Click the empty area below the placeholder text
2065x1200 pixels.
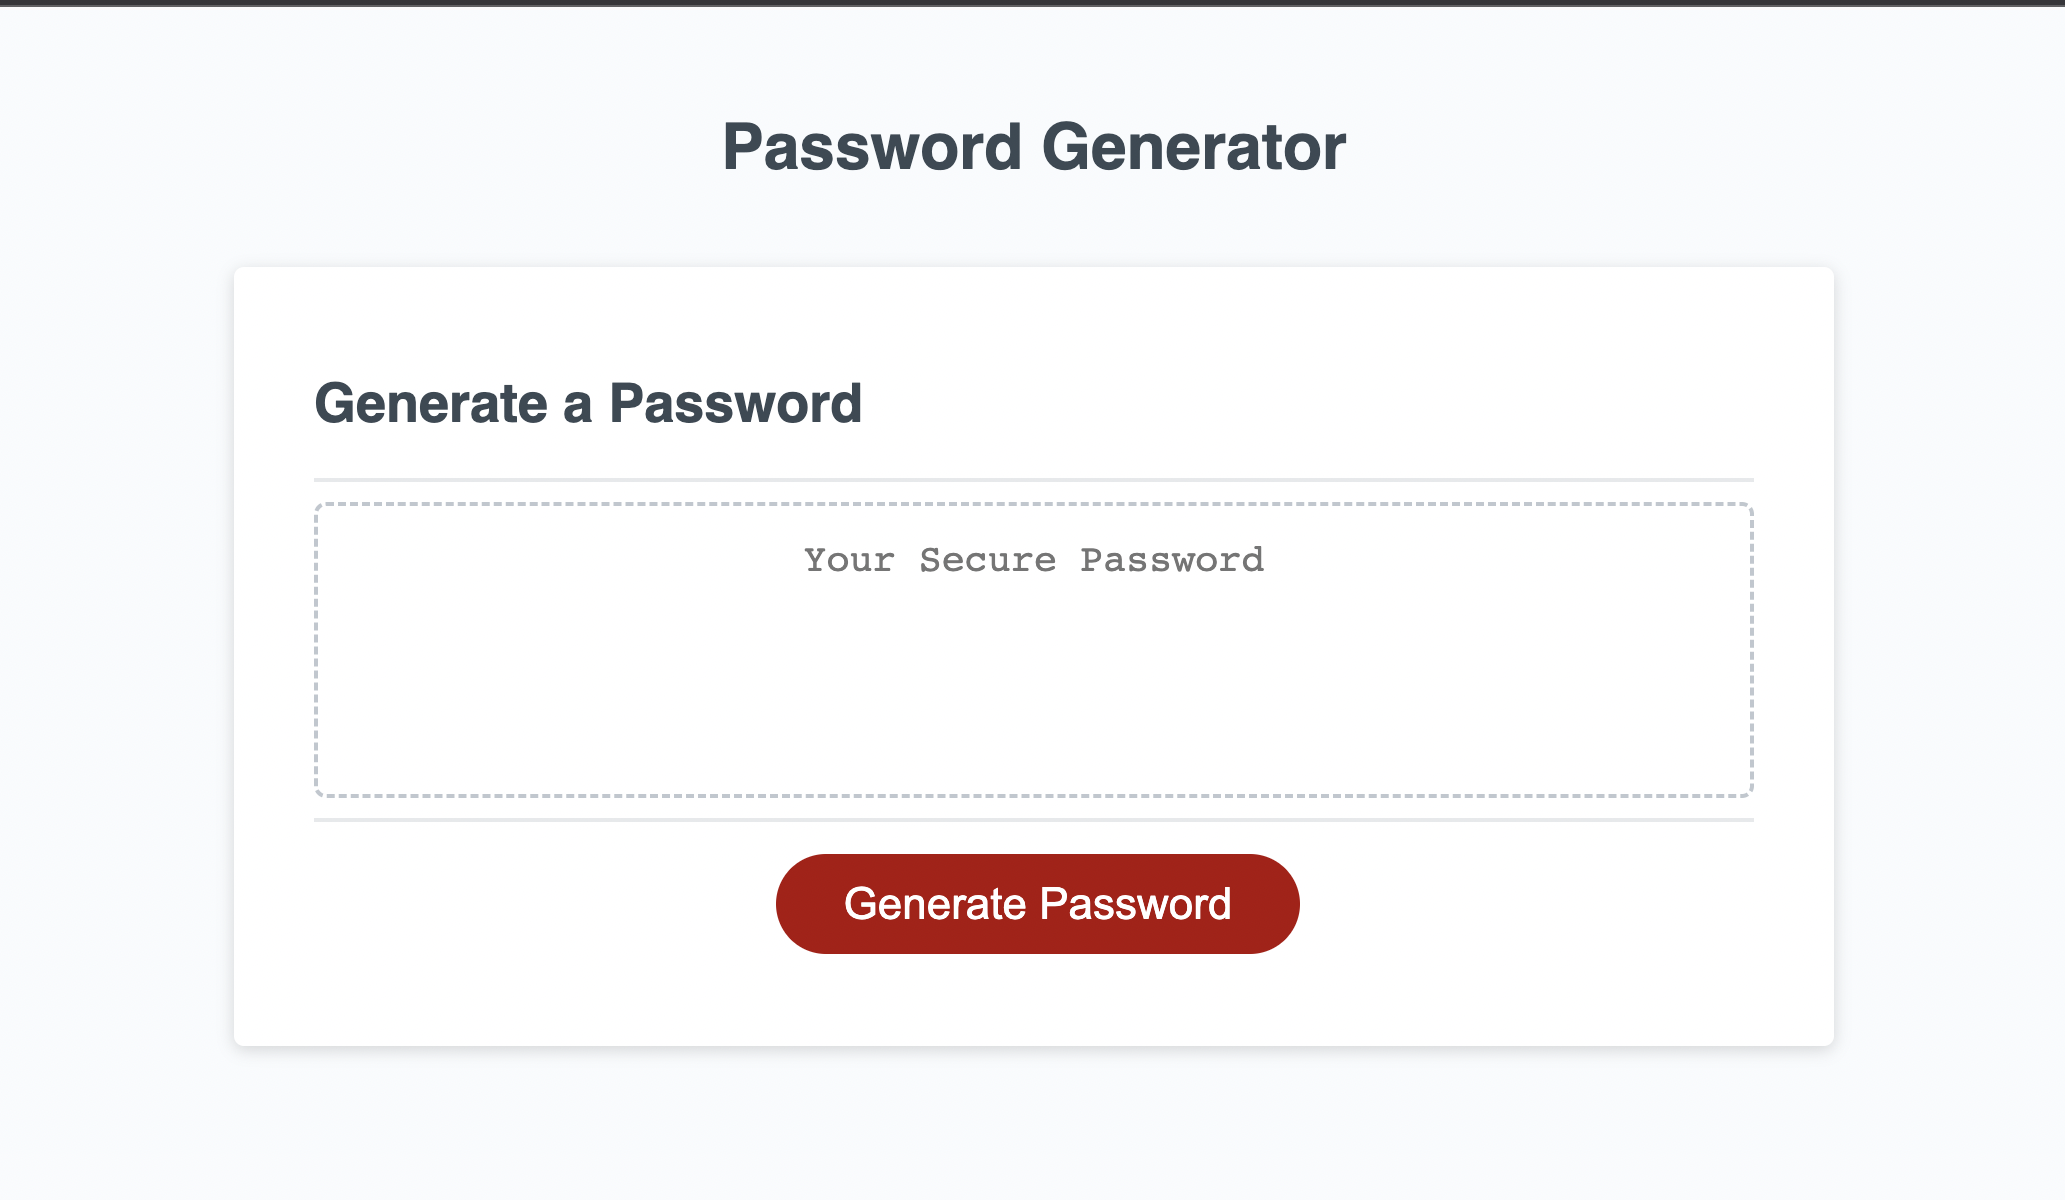[1035, 700]
